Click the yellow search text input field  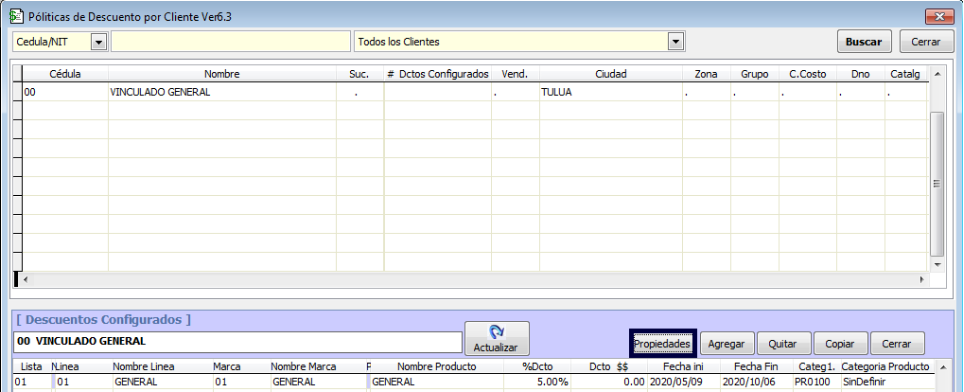pos(231,42)
